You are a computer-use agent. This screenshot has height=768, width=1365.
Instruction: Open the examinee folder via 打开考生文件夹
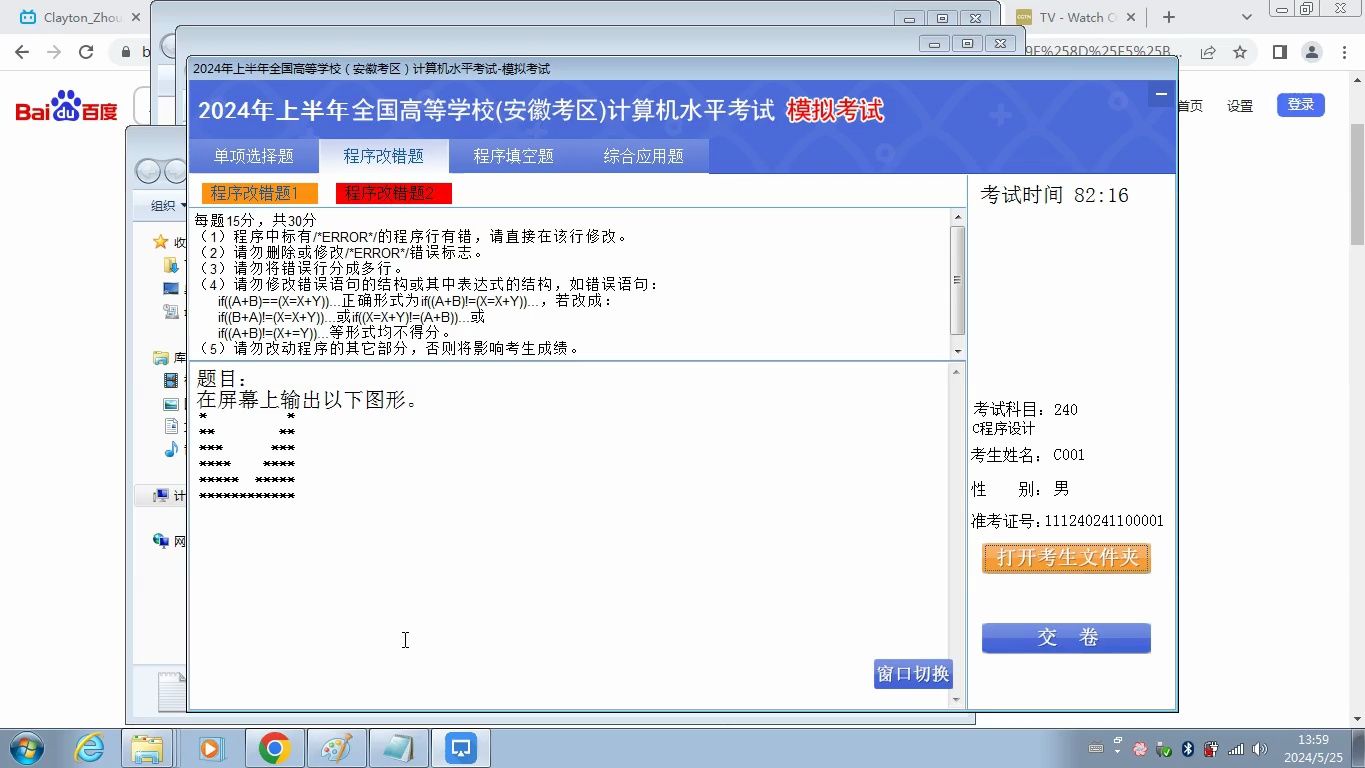(1066, 558)
